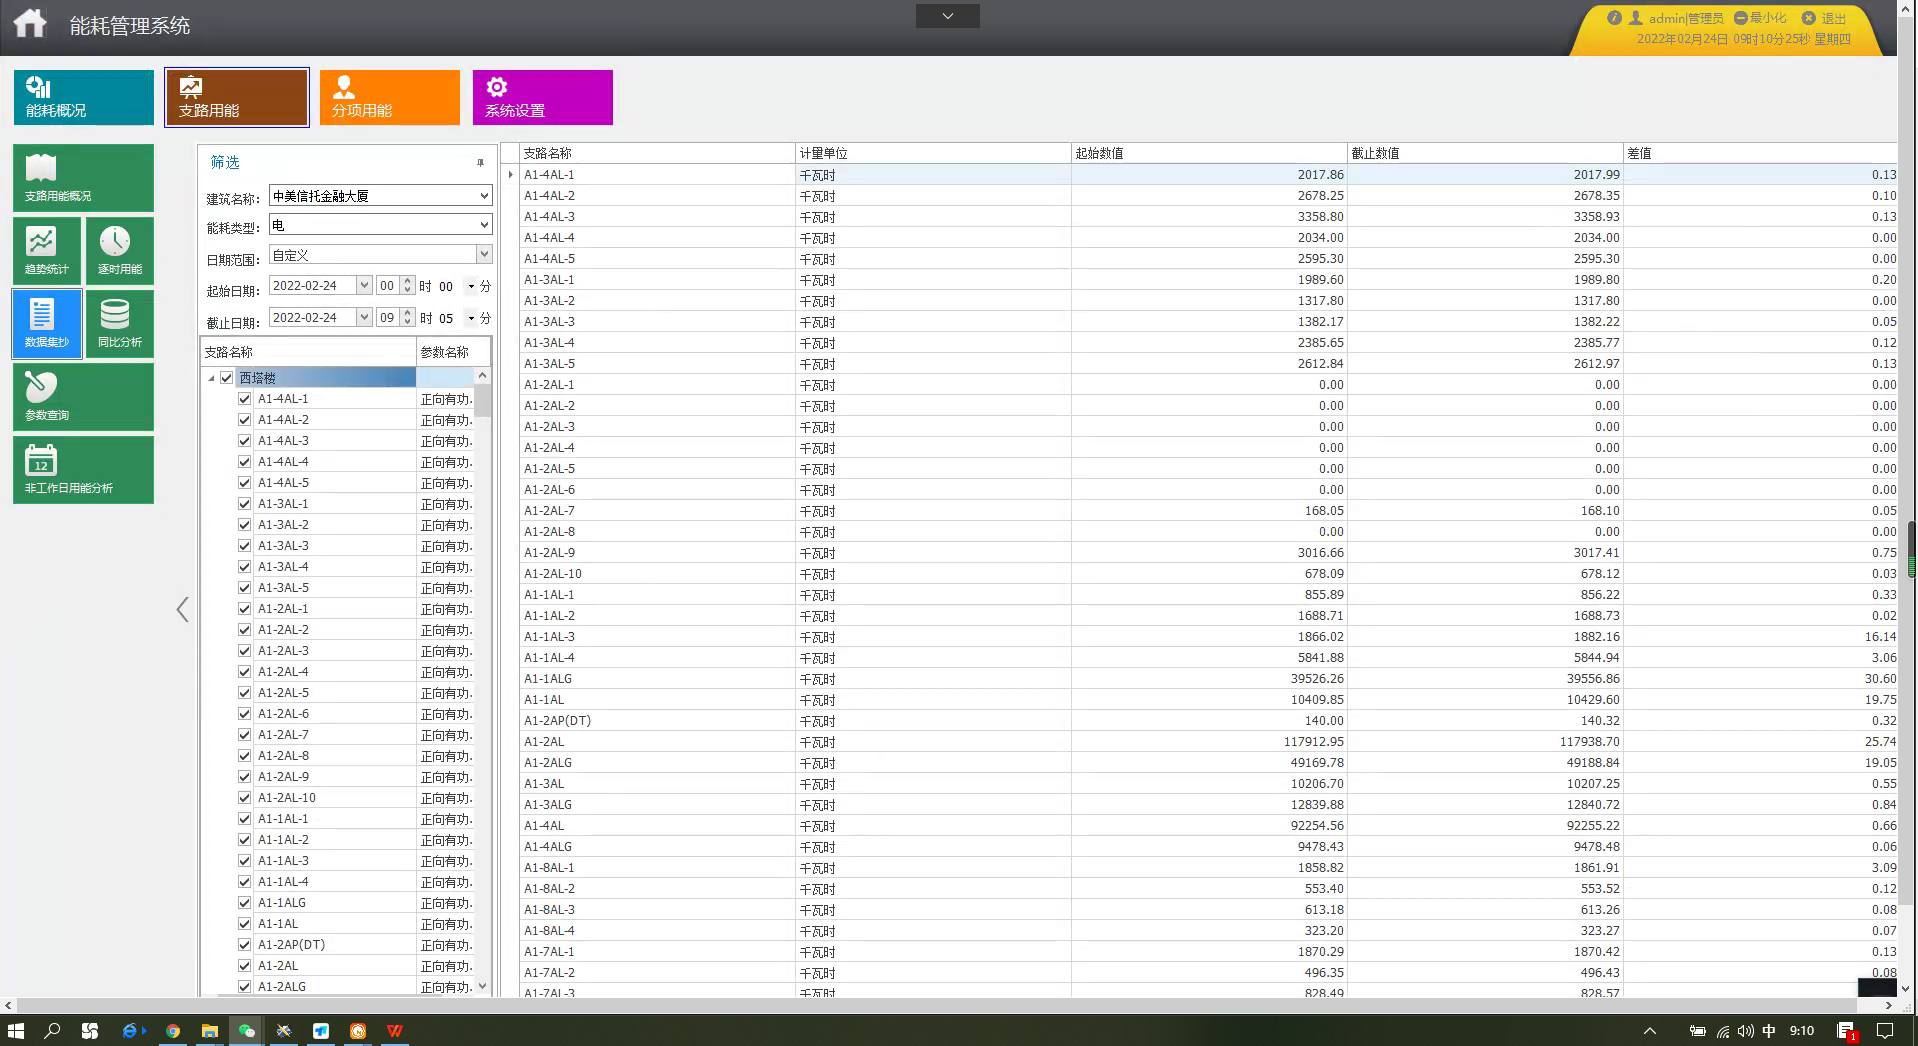Uncheck the 西塔楼 root checkbox
The width and height of the screenshot is (1918, 1046).
tap(227, 378)
